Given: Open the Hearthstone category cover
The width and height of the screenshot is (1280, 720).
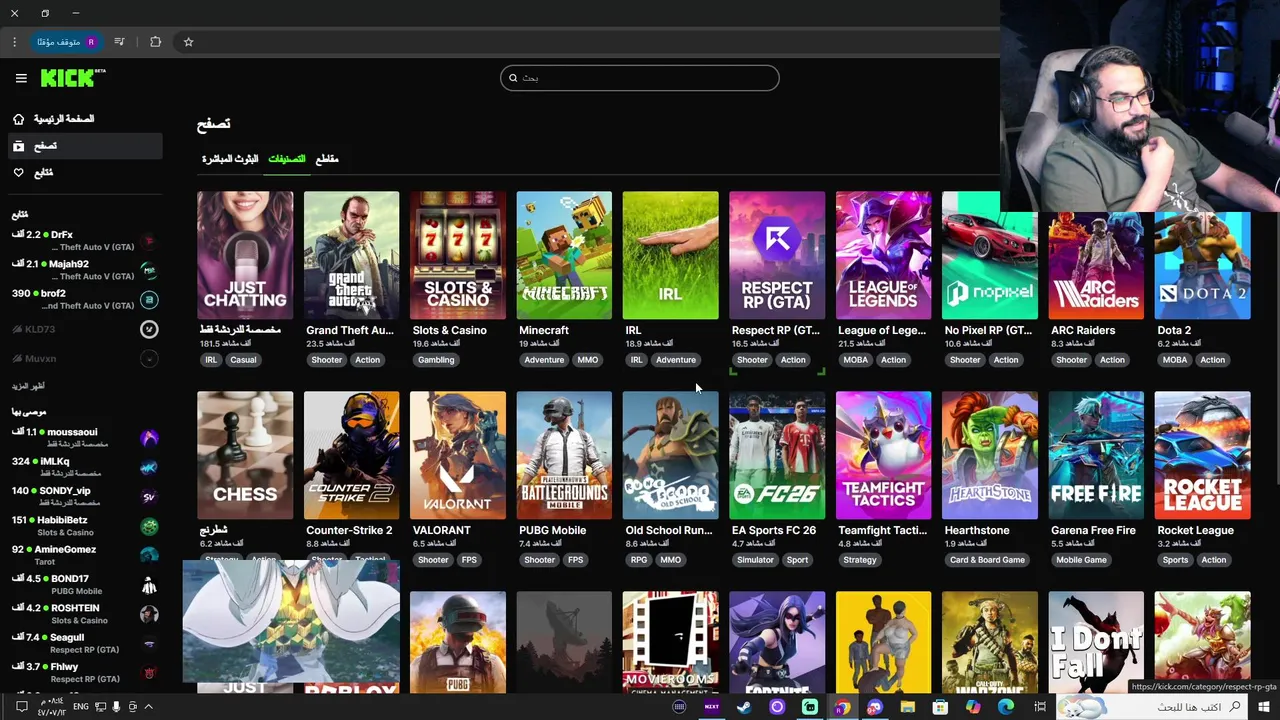Looking at the screenshot, I should (x=990, y=455).
